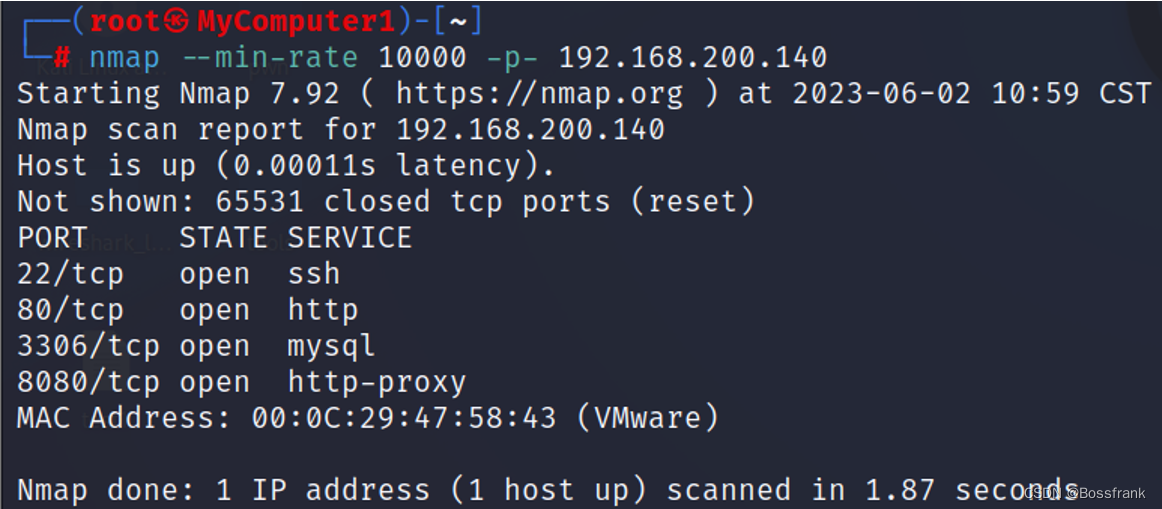Click the red hash prompt symbol
This screenshot has width=1162, height=509.
62,57
